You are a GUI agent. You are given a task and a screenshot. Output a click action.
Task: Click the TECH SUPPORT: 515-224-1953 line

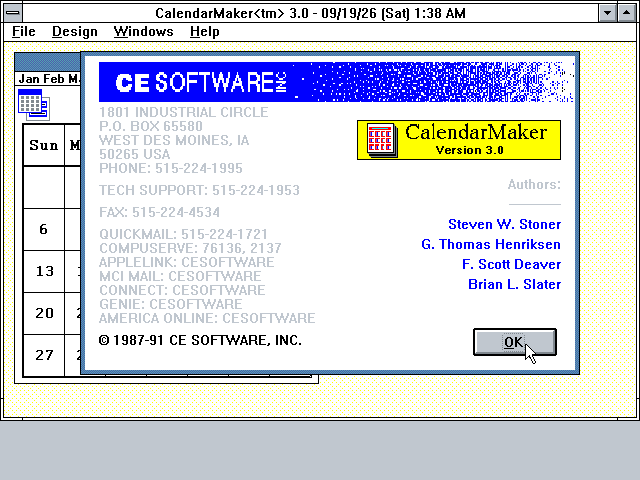[x=199, y=190]
